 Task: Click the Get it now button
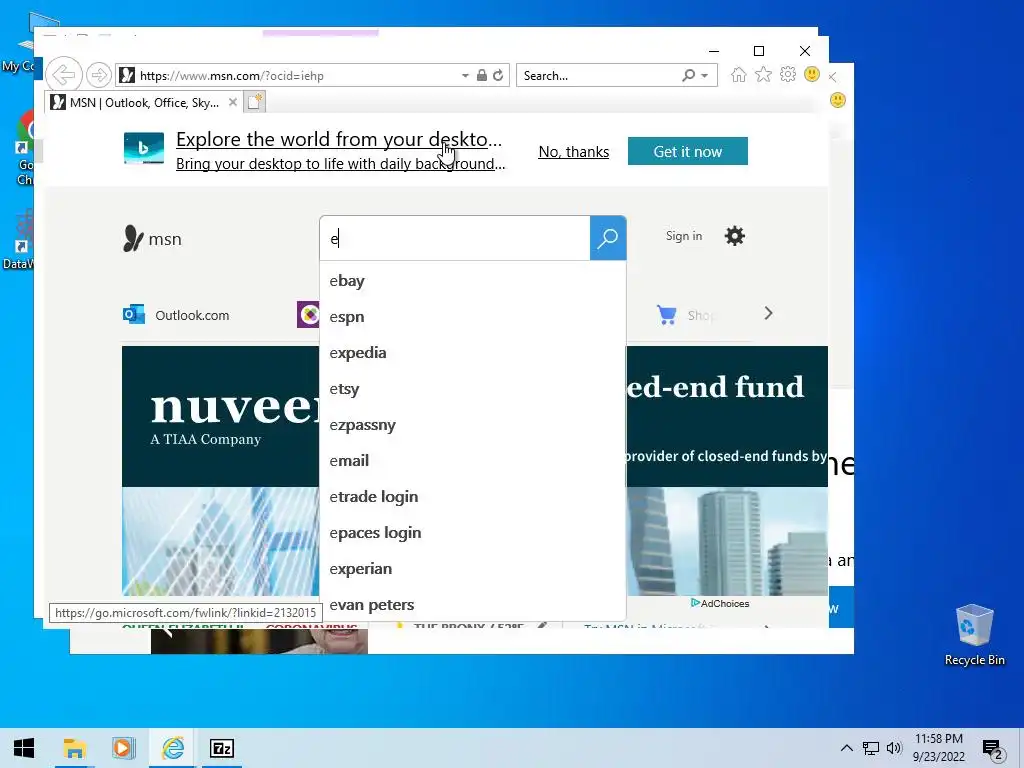click(x=688, y=152)
